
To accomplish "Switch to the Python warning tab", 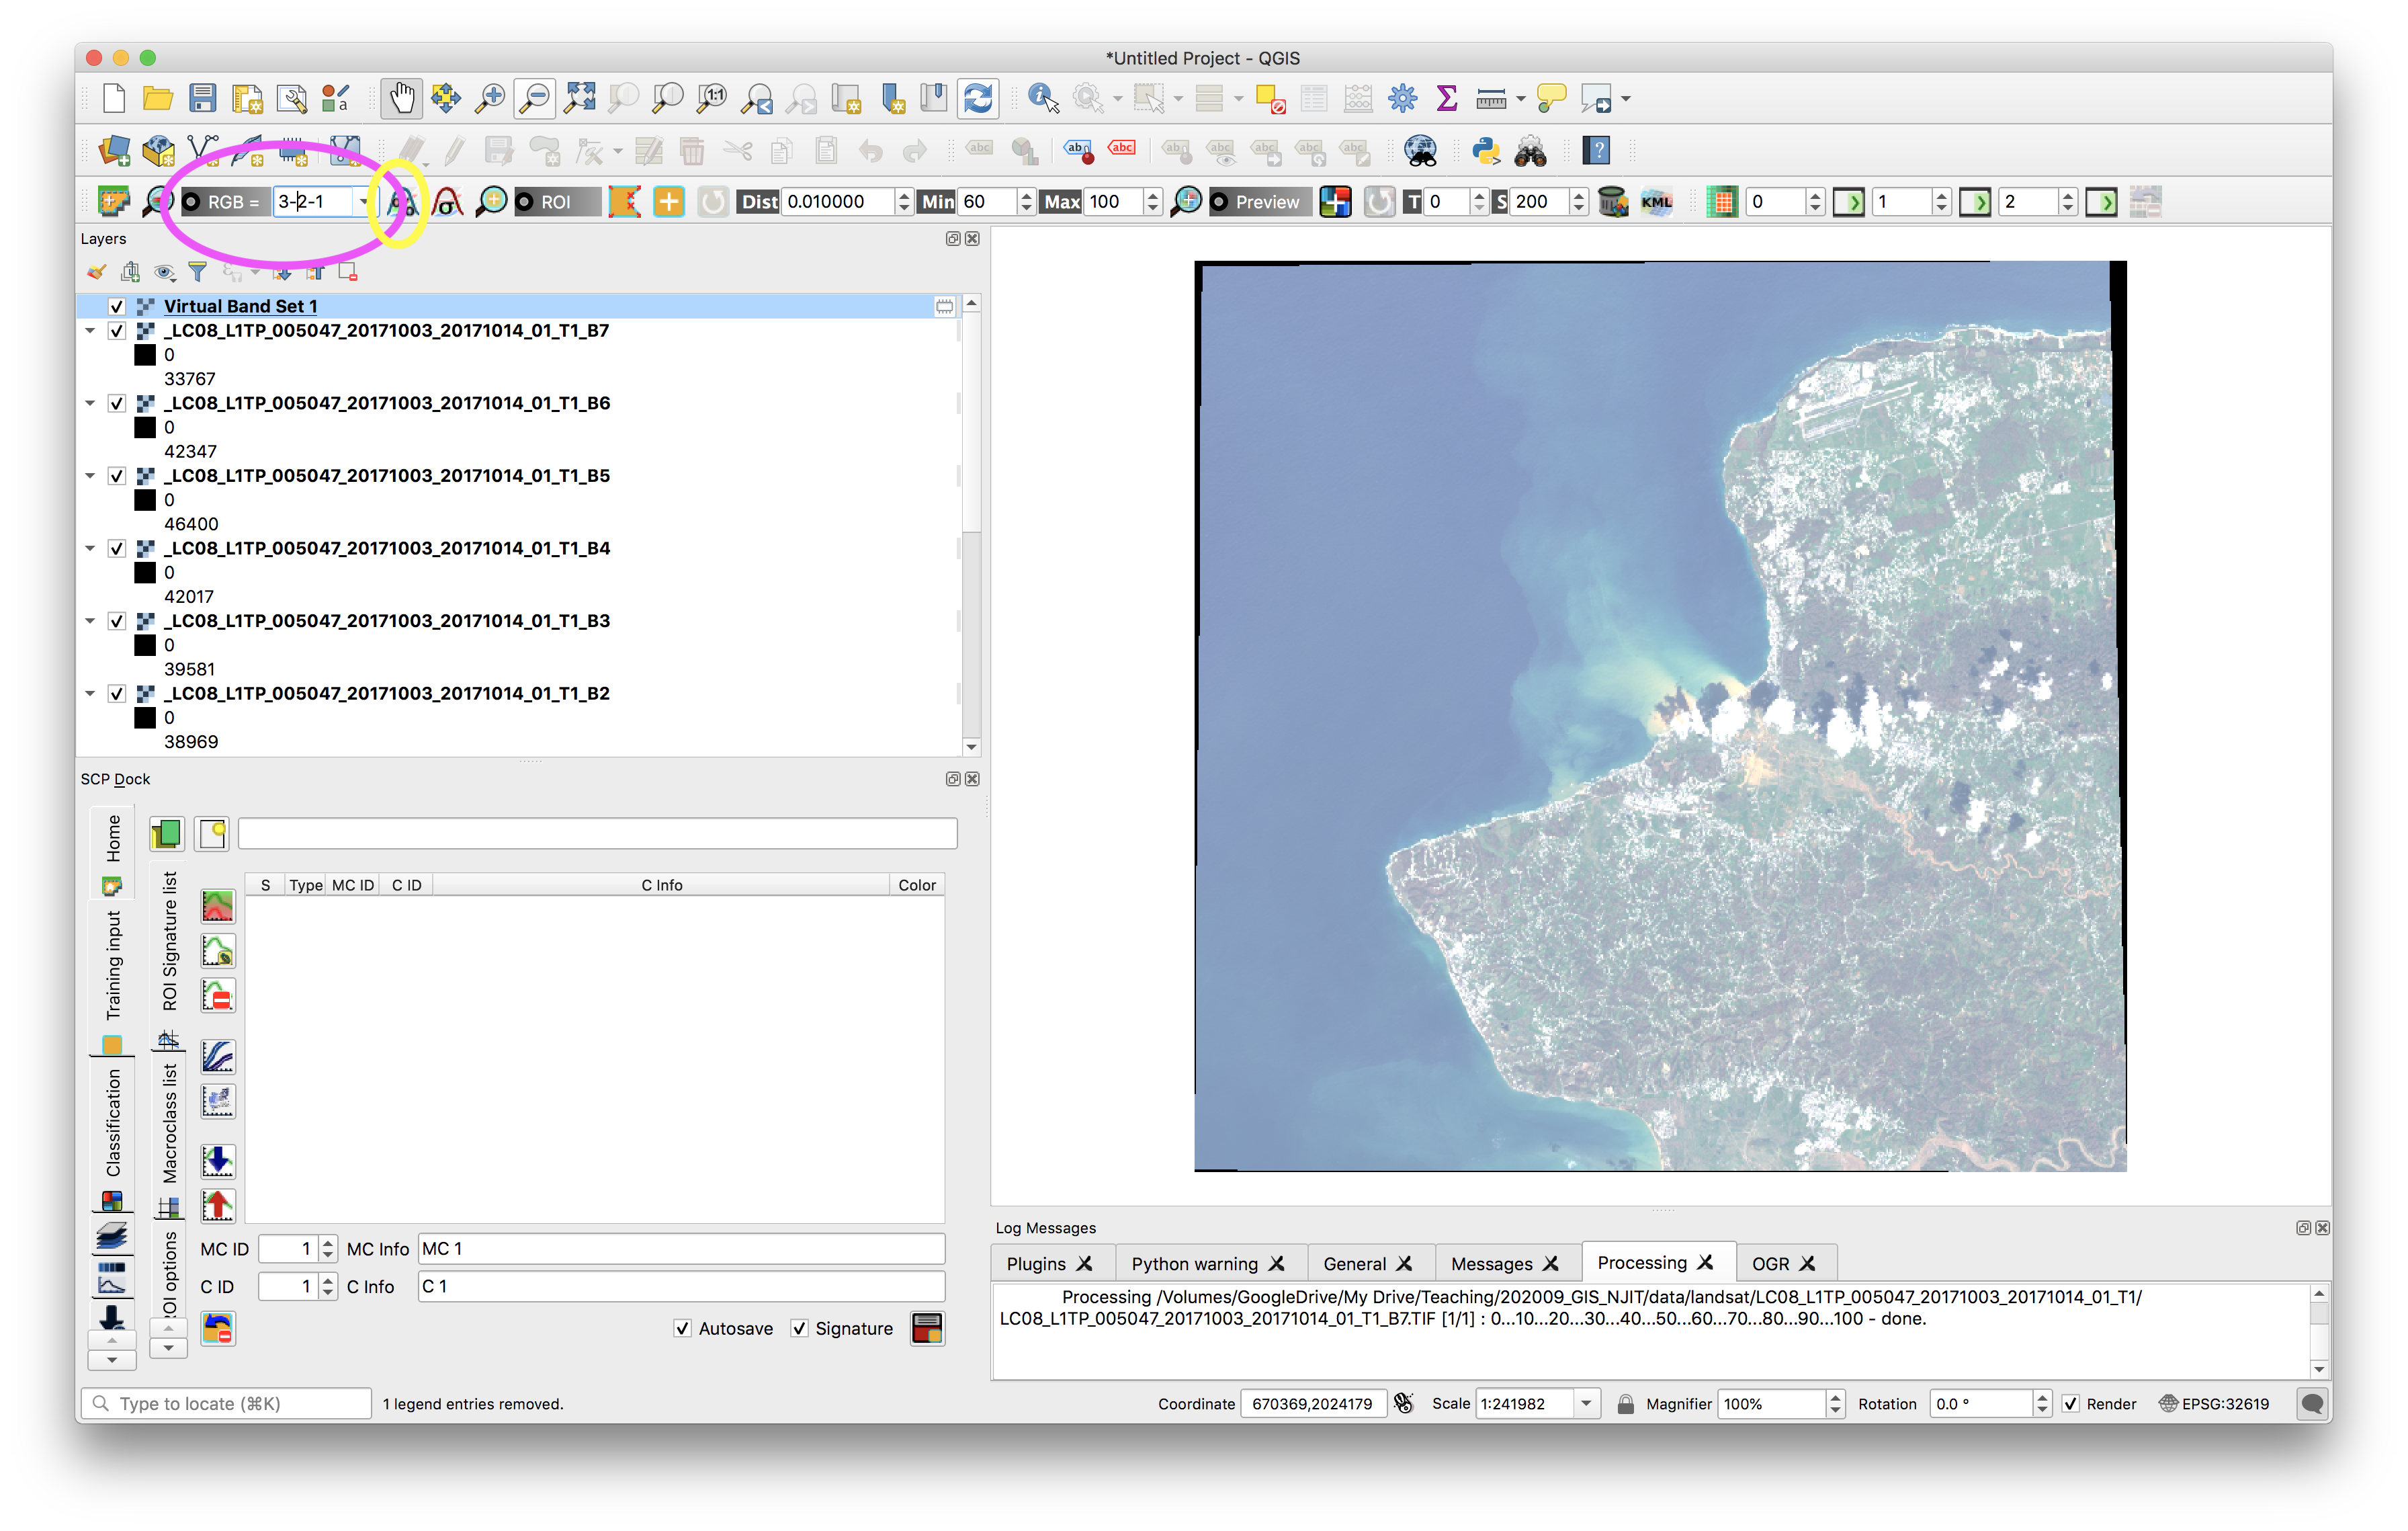I will (x=1194, y=1263).
